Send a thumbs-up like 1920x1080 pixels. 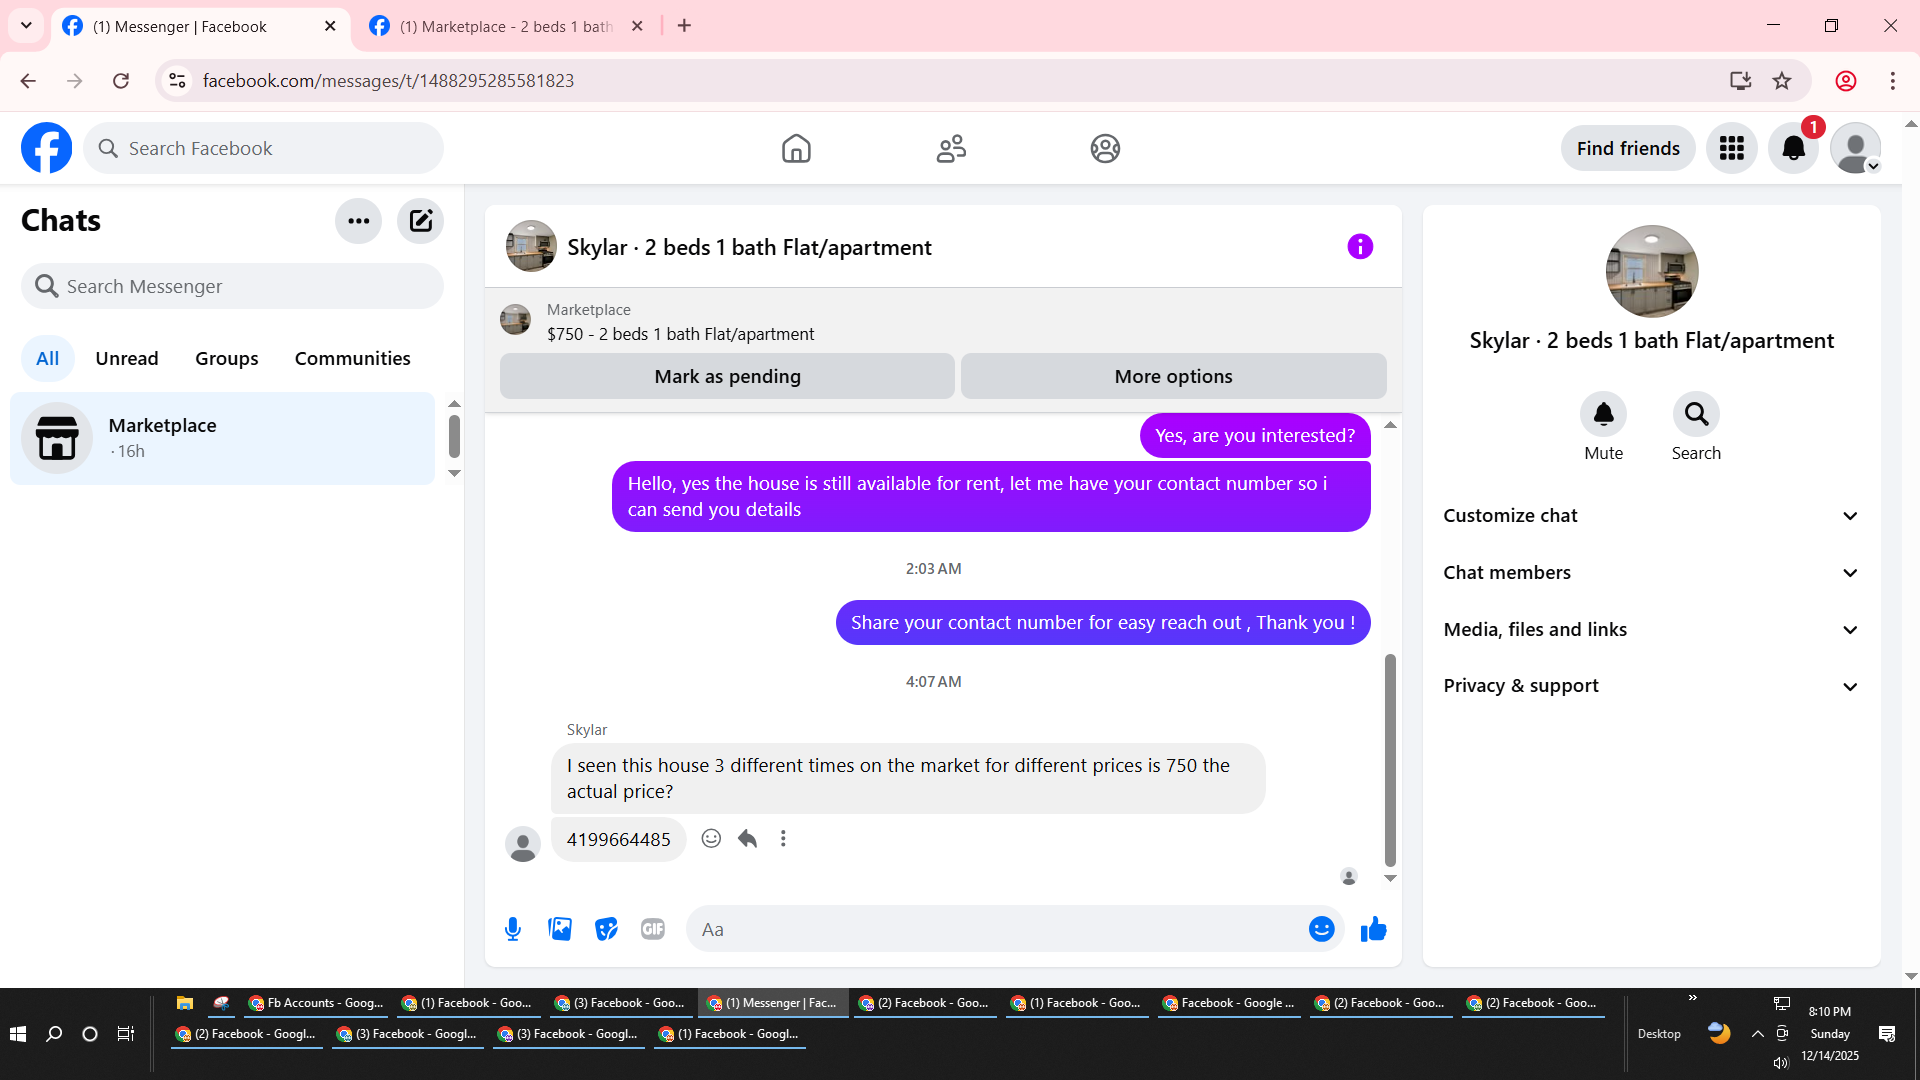pyautogui.click(x=1373, y=929)
